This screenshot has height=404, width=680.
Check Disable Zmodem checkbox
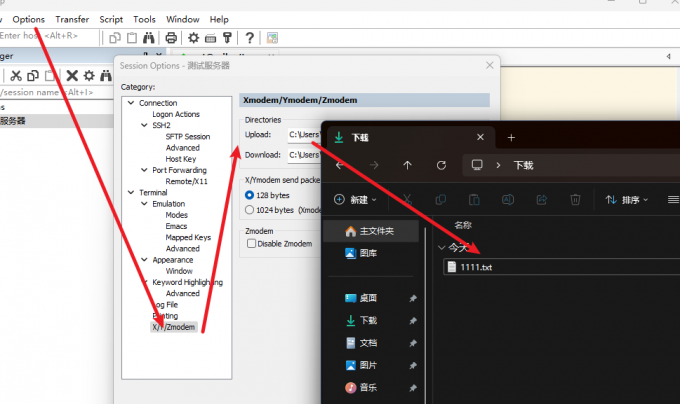pos(251,244)
